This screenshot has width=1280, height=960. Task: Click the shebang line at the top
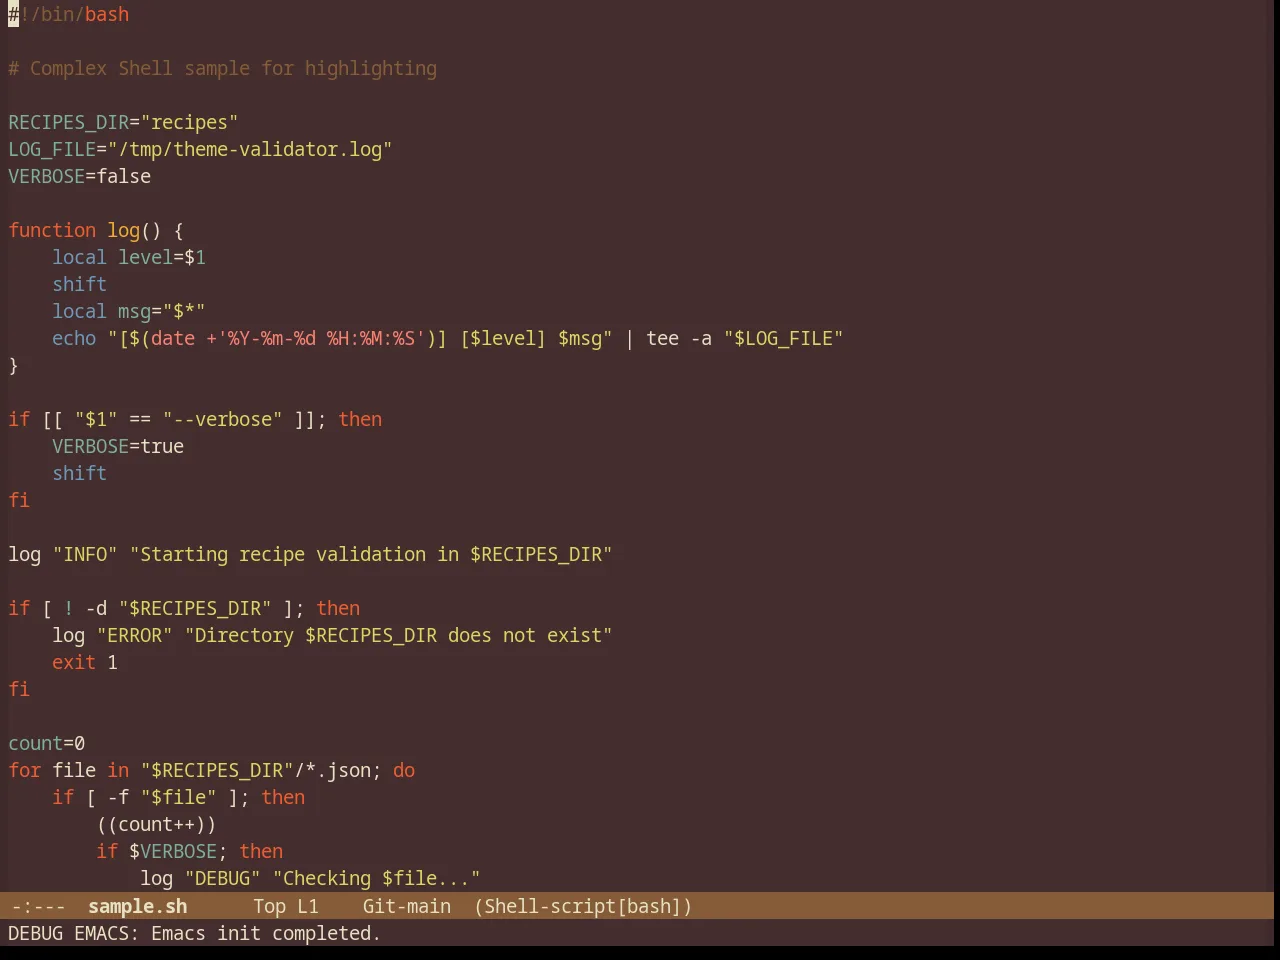pos(69,14)
